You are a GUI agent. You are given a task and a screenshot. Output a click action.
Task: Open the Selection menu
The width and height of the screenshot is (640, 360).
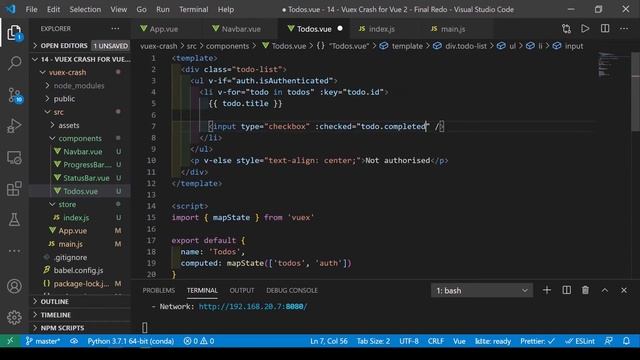pos(85,9)
